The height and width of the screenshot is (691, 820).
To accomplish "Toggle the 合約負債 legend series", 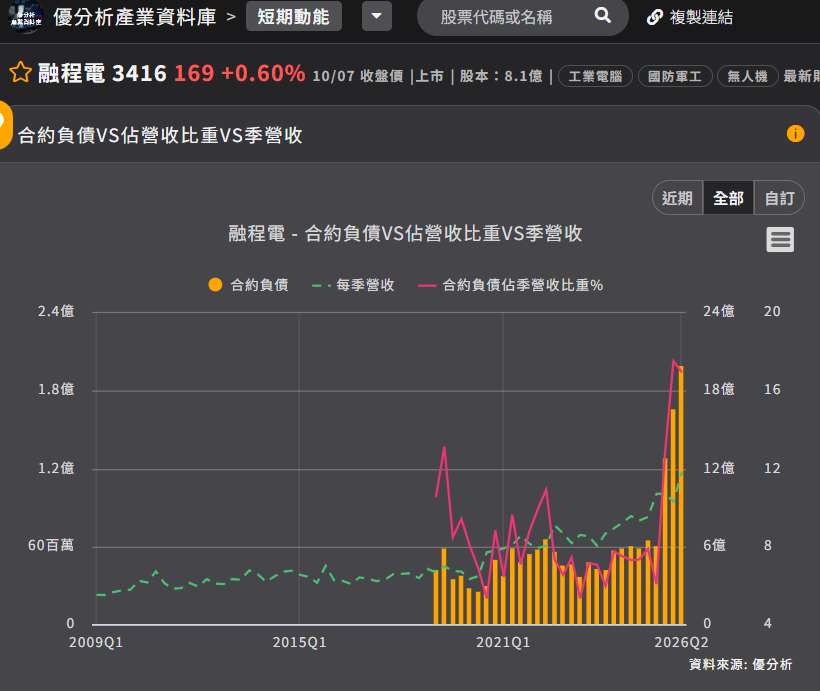I will pyautogui.click(x=248, y=285).
